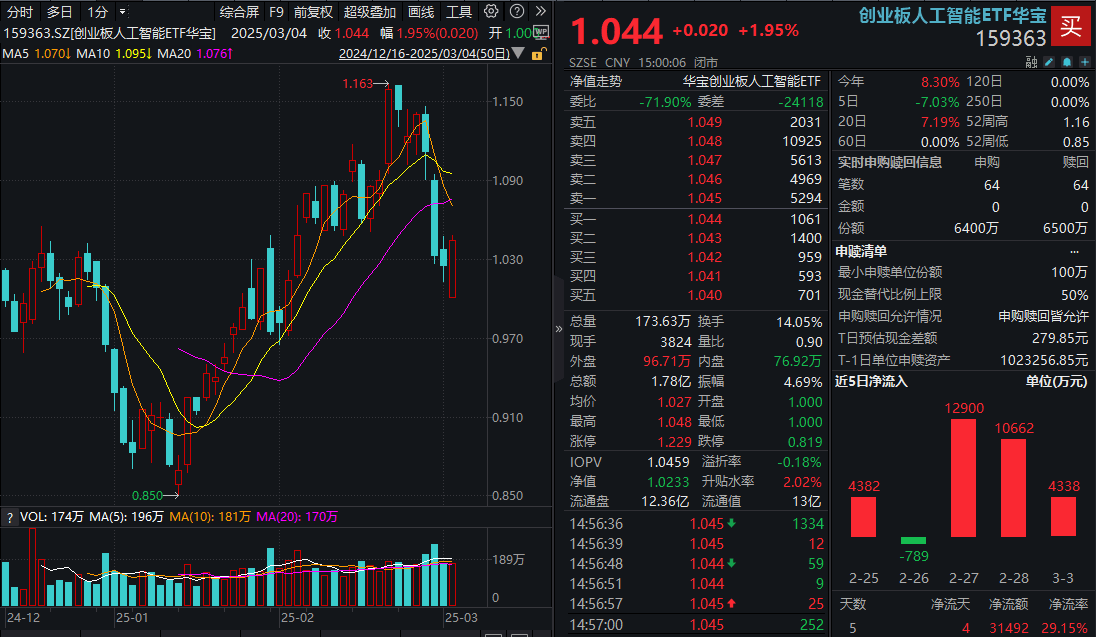Collapse quote panel using side double-arrow

(559, 329)
